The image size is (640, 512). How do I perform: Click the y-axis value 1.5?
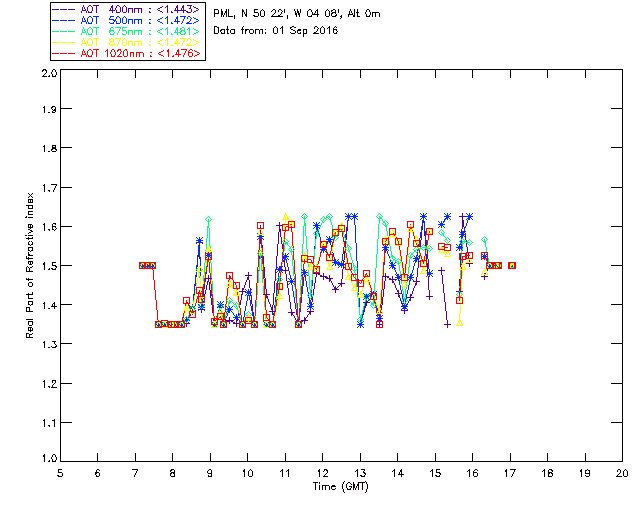(49, 266)
